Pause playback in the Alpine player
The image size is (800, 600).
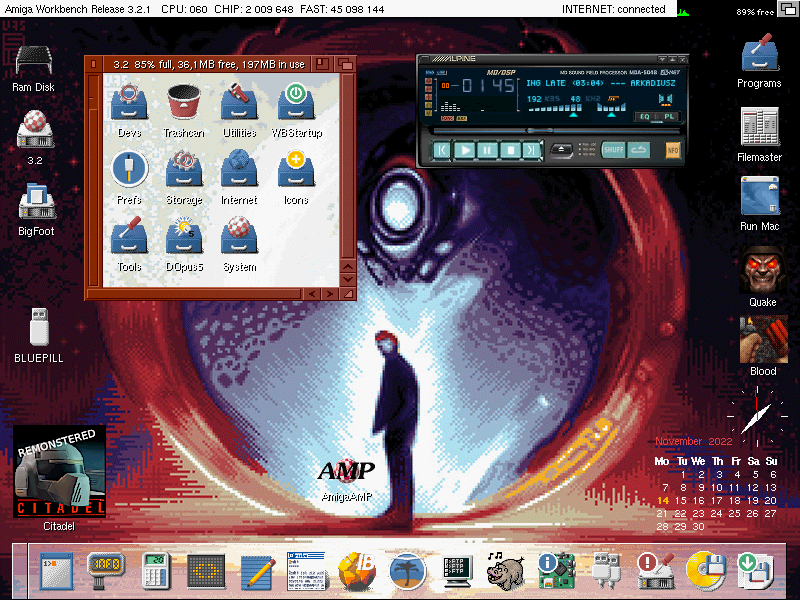point(488,151)
